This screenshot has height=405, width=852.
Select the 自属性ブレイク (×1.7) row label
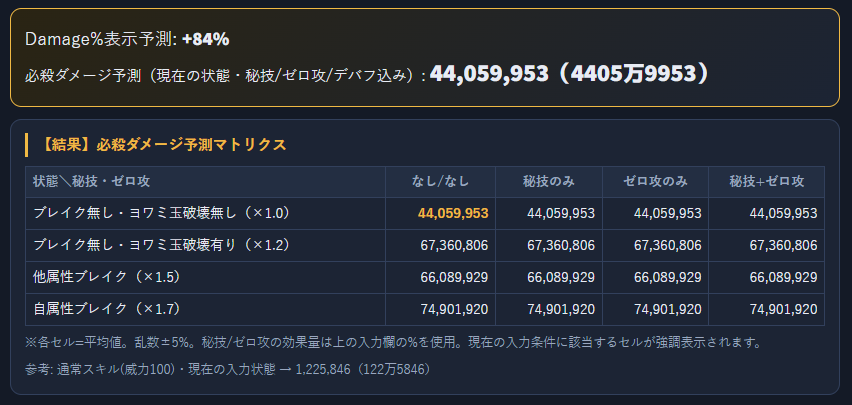click(106, 309)
